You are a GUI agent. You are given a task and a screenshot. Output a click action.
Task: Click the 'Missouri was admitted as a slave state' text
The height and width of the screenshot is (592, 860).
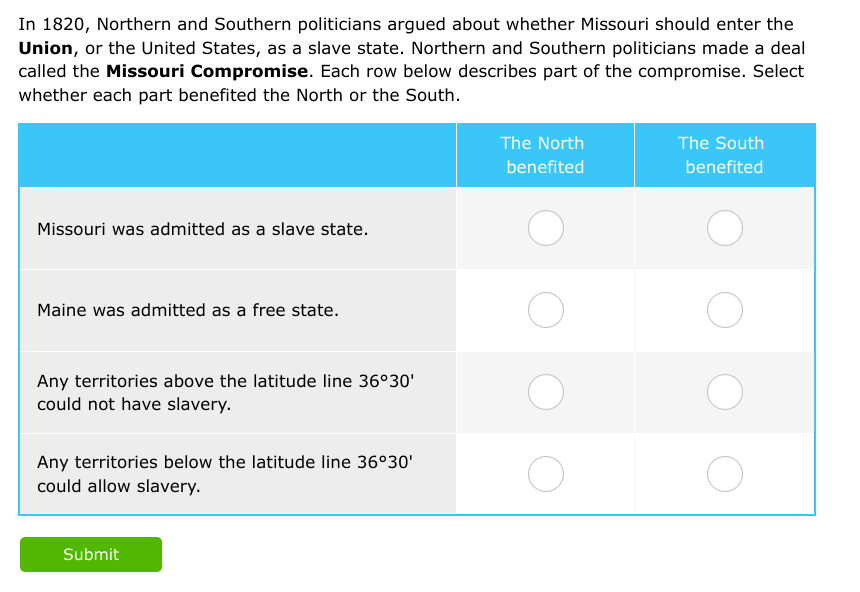[x=202, y=229]
